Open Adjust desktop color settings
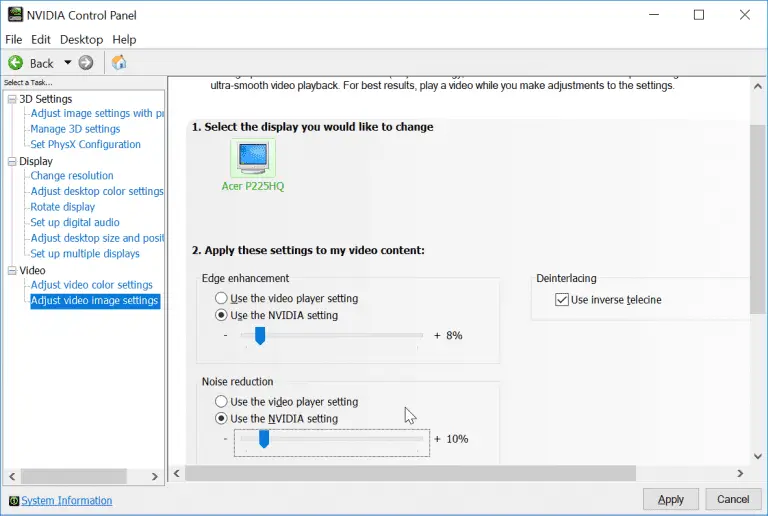768x516 pixels. [97, 191]
